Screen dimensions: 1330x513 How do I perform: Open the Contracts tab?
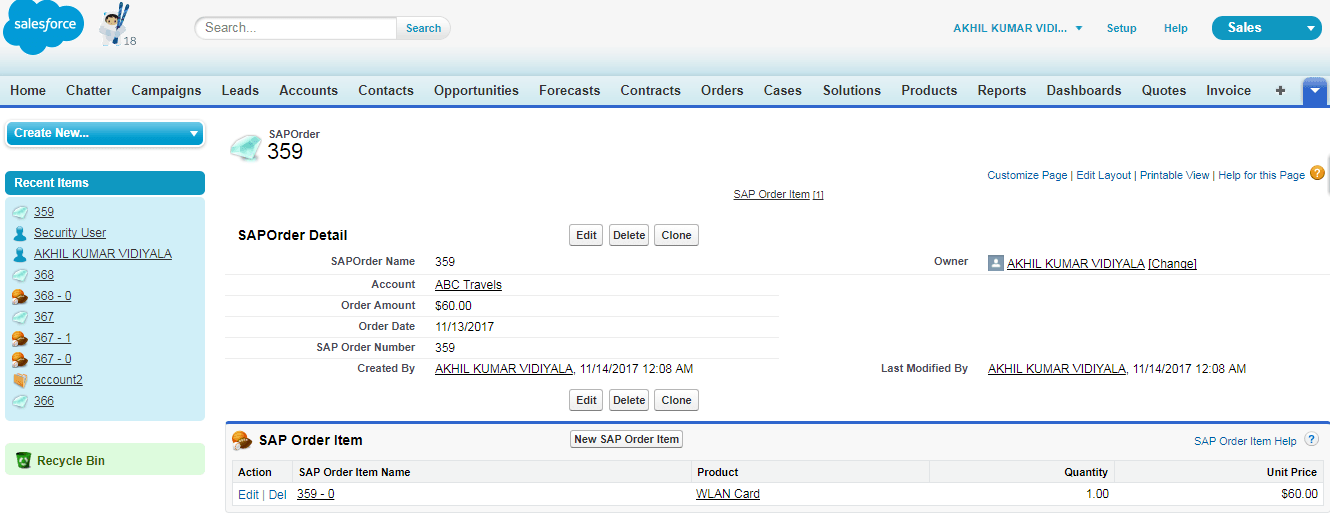tap(650, 90)
